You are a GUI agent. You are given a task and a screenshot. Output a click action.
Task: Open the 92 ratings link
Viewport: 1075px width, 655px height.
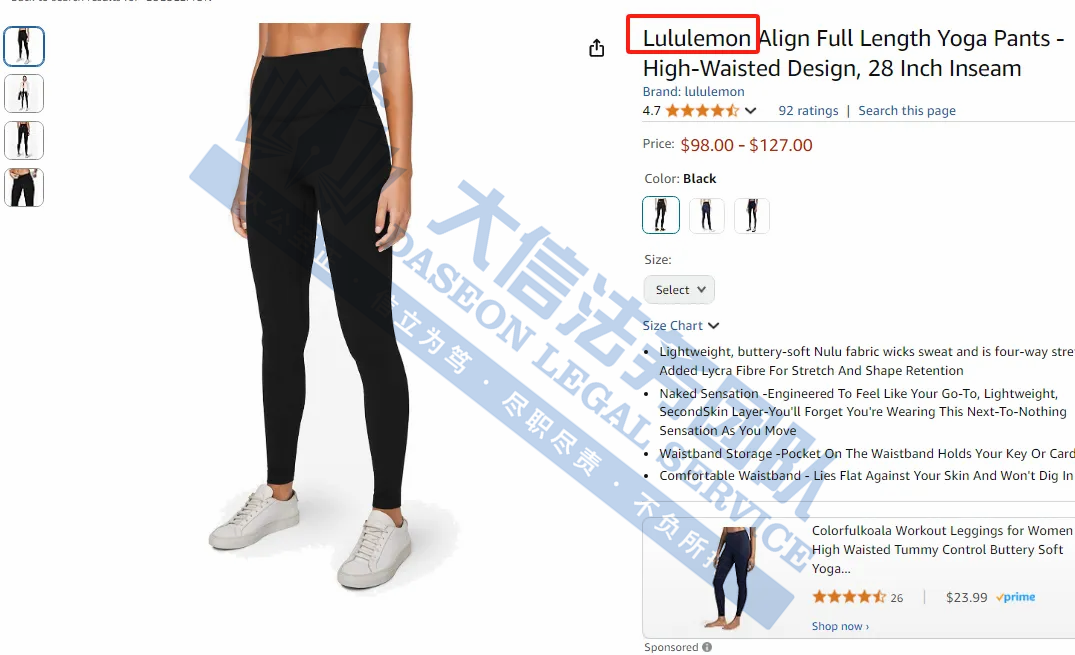[808, 110]
